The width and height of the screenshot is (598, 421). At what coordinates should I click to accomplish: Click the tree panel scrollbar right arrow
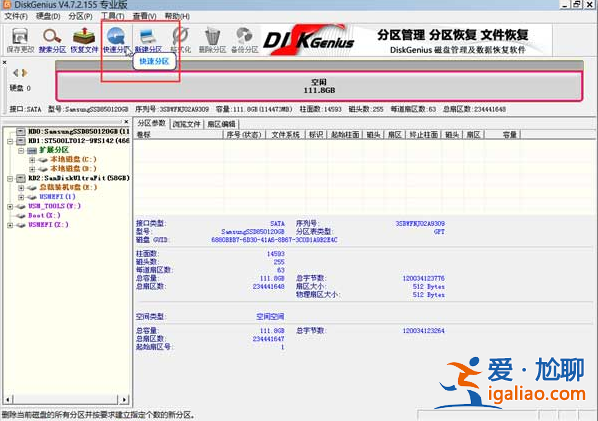tap(124, 400)
